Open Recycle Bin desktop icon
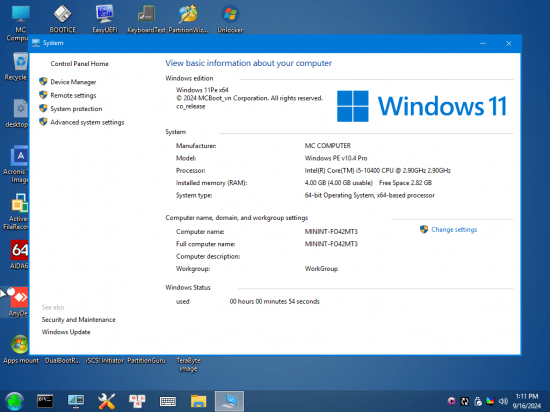Screen dimensions: 550x412 click(17, 67)
